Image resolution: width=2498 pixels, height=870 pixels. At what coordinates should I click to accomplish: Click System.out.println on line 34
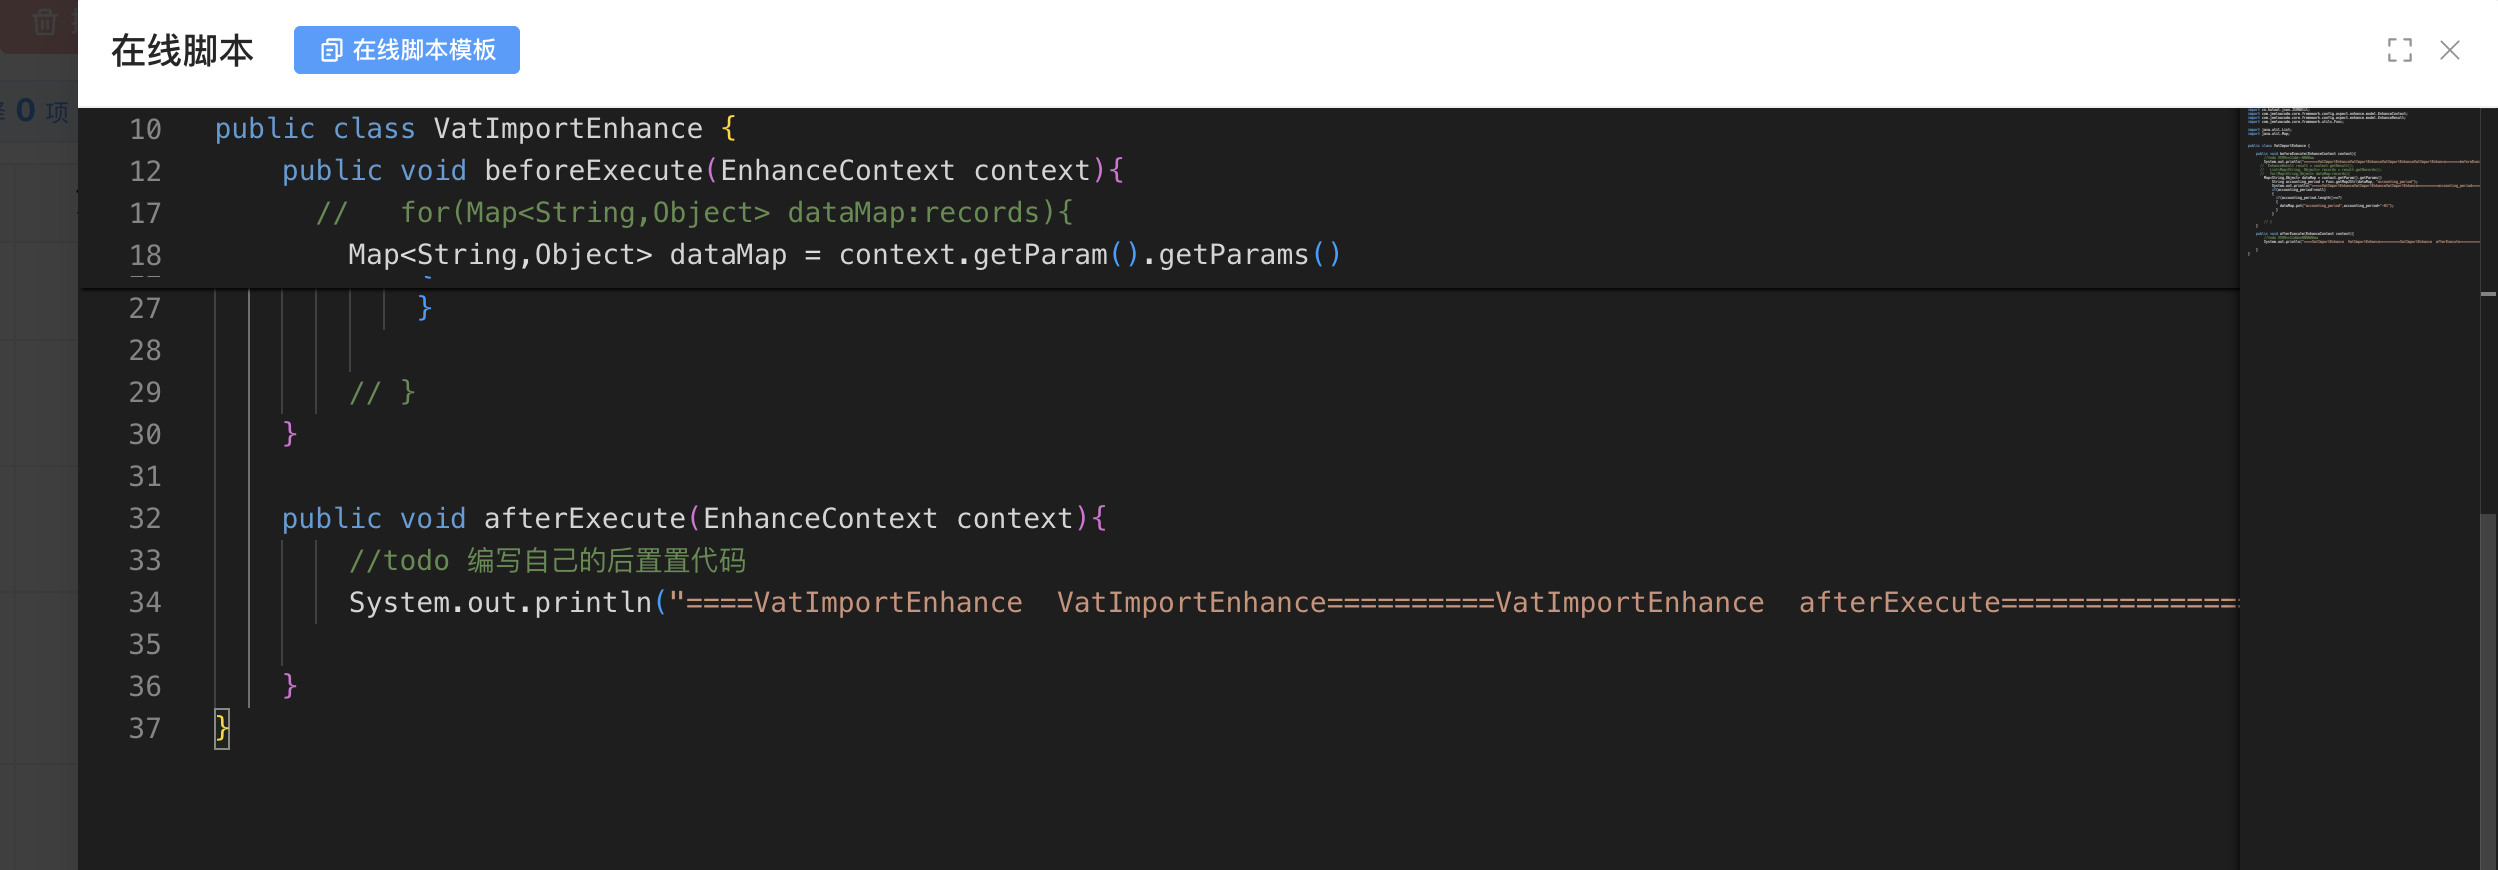tap(499, 603)
